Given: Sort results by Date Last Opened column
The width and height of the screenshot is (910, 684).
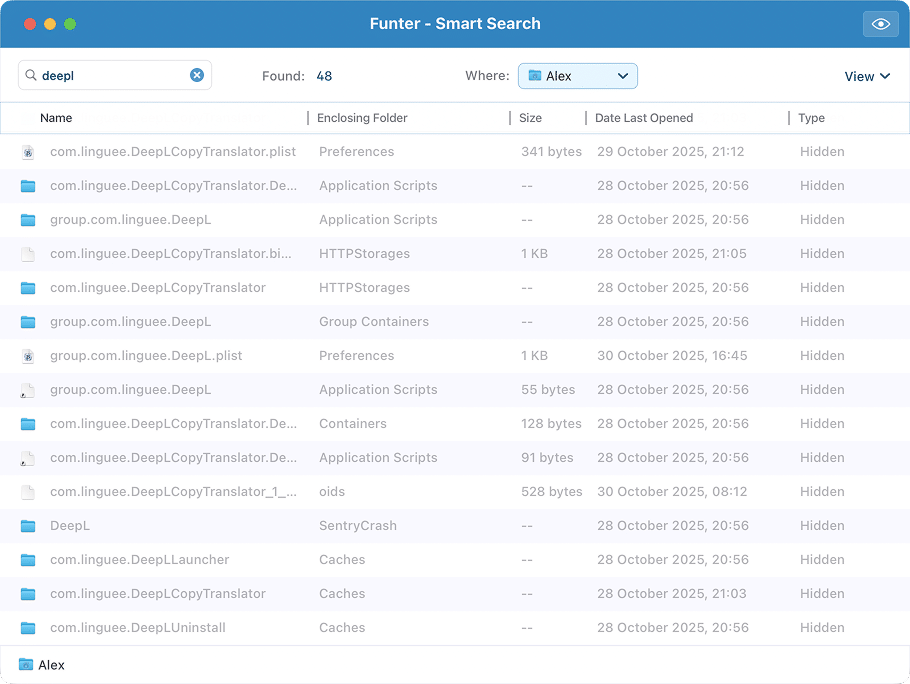Looking at the screenshot, I should (643, 118).
